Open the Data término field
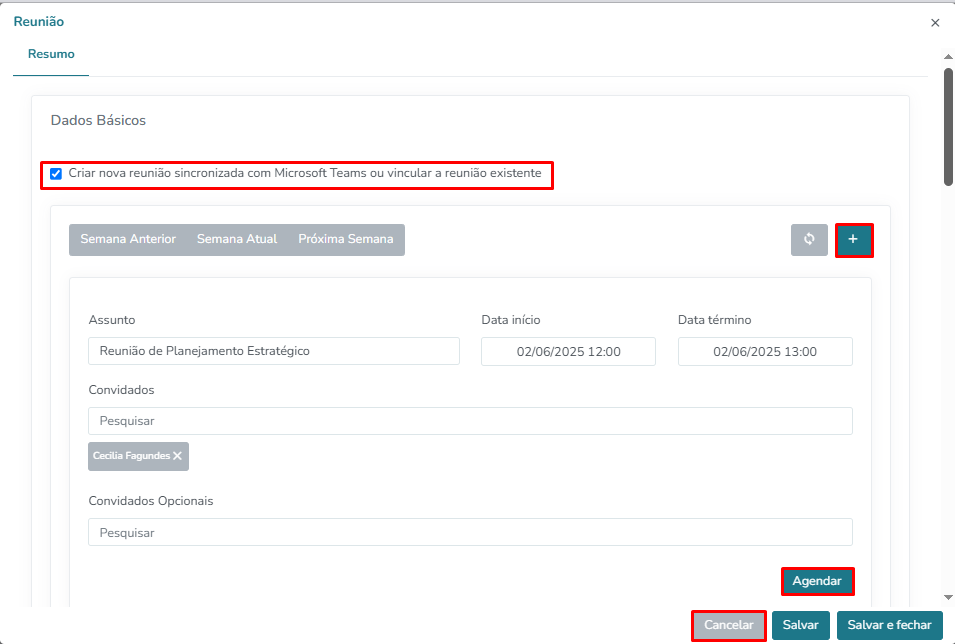 point(765,352)
